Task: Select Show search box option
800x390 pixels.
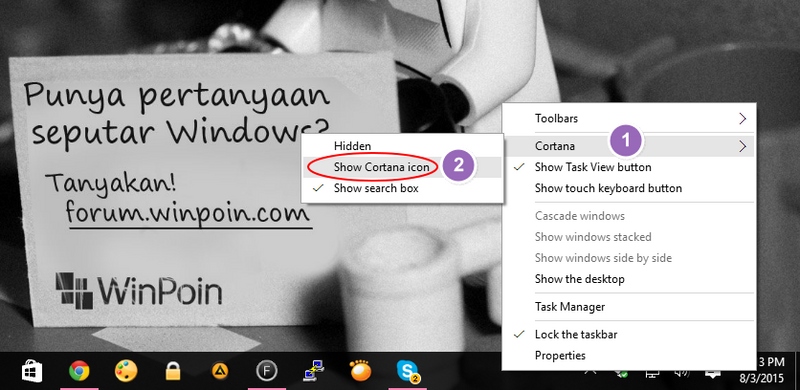Action: (403, 188)
